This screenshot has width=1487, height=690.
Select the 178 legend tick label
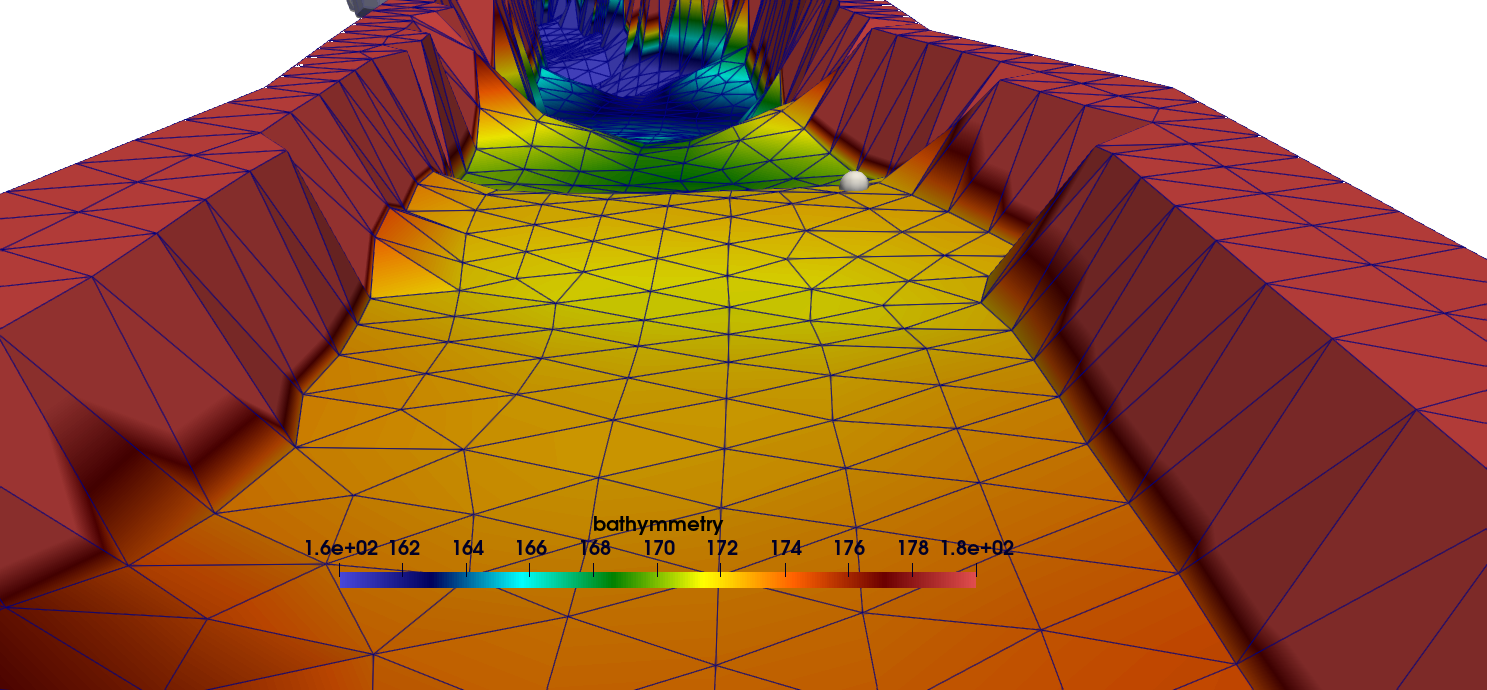(913, 548)
